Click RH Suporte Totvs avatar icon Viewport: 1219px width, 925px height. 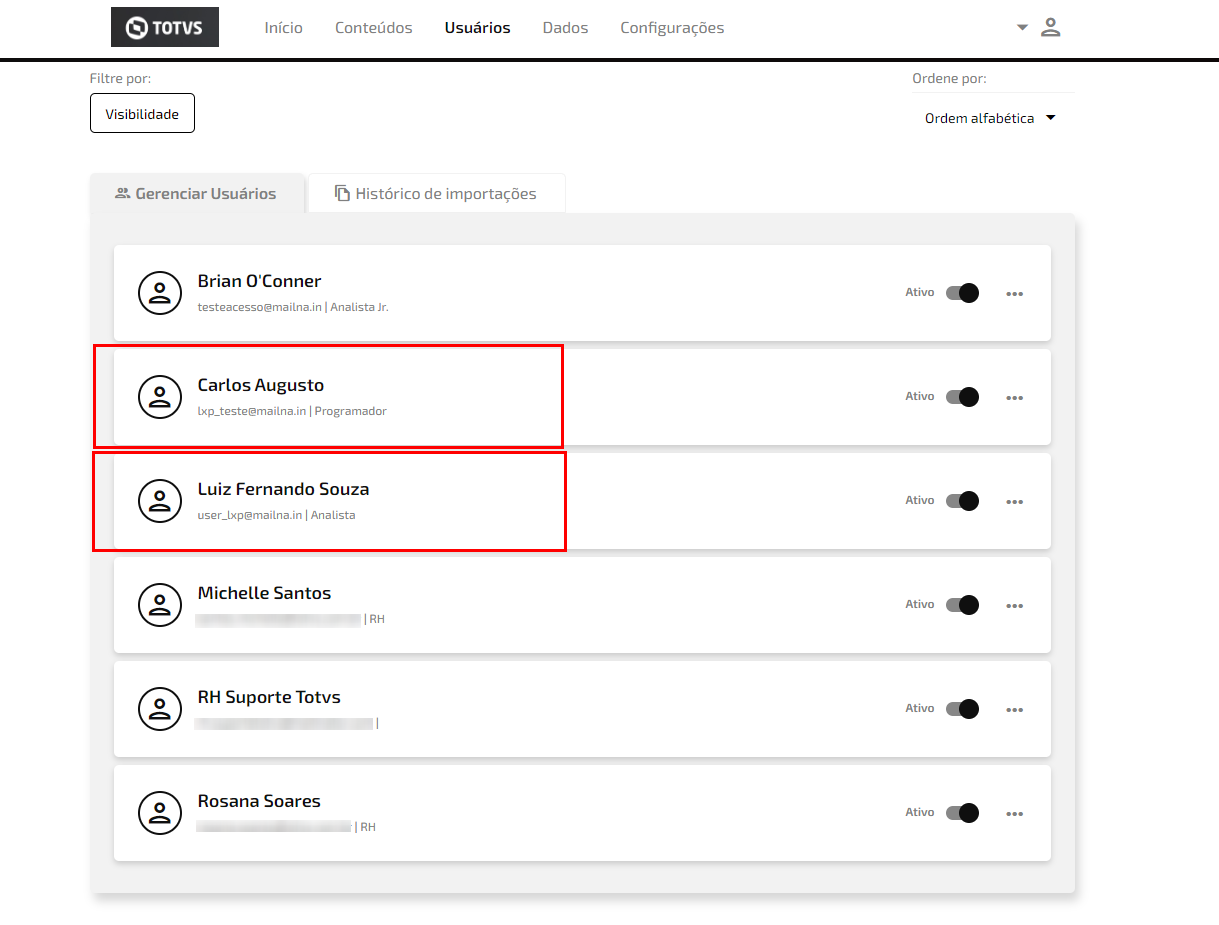[x=159, y=709]
